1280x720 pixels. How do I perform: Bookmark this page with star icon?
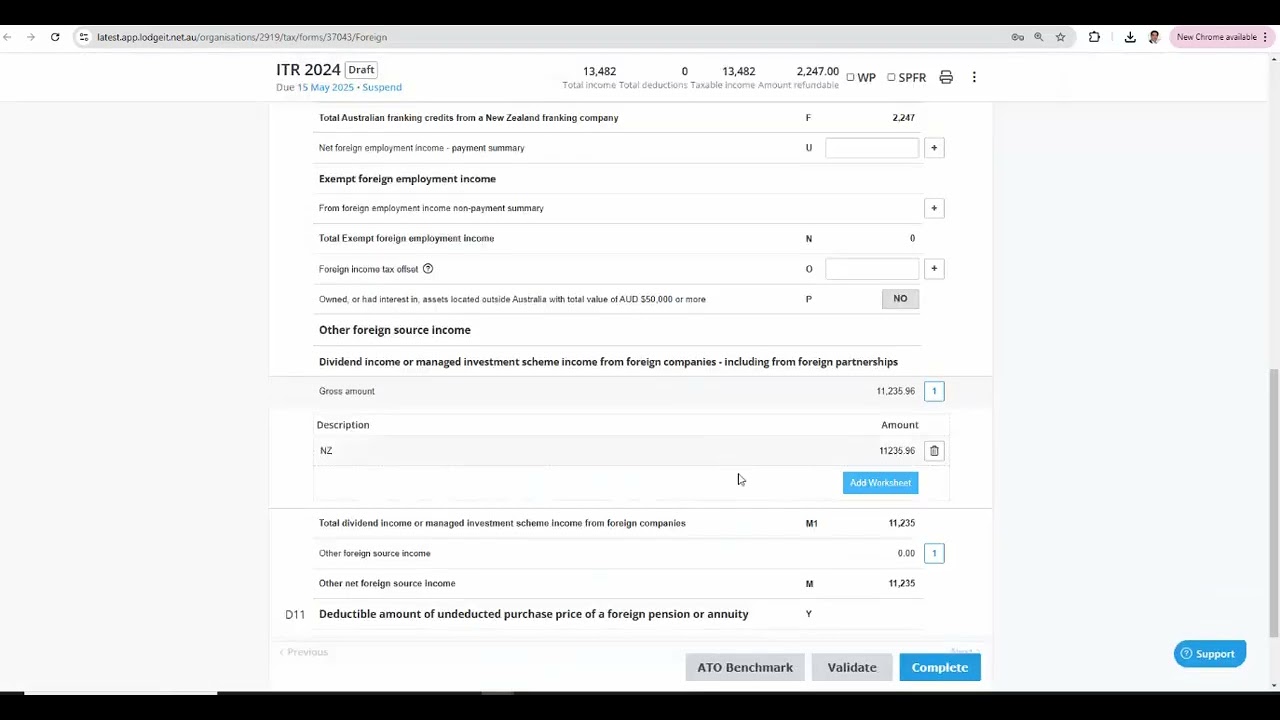pos(1060,37)
